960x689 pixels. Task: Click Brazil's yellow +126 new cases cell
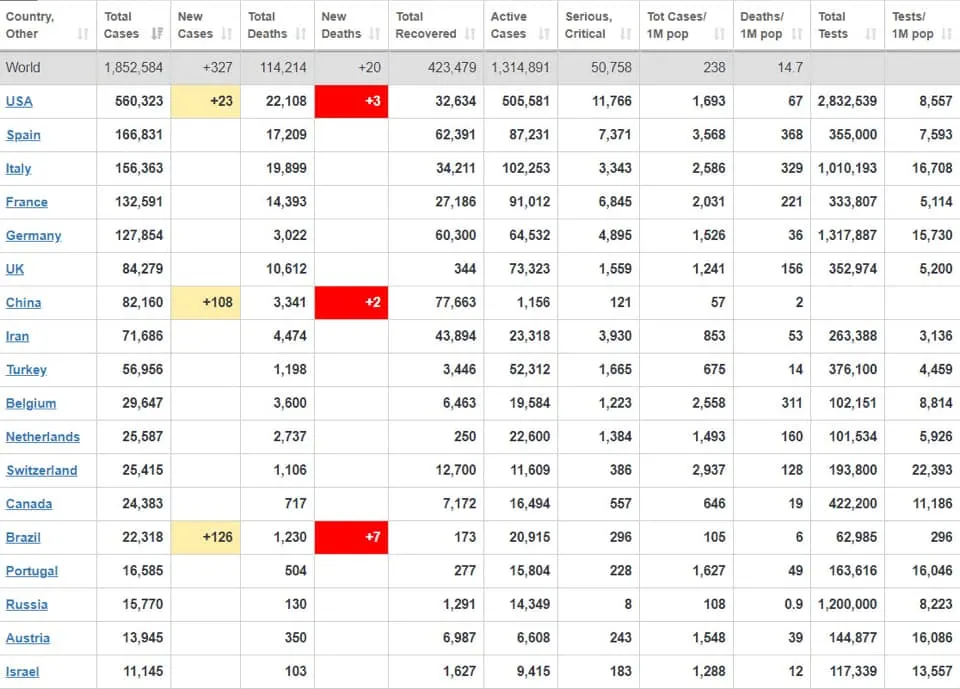click(x=205, y=538)
